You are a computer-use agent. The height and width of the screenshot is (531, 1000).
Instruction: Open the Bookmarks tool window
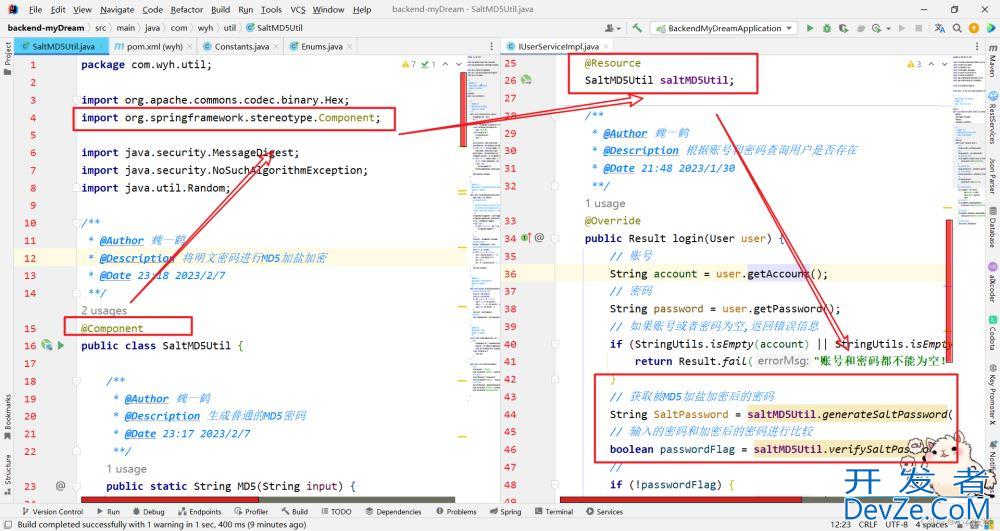click(8, 417)
